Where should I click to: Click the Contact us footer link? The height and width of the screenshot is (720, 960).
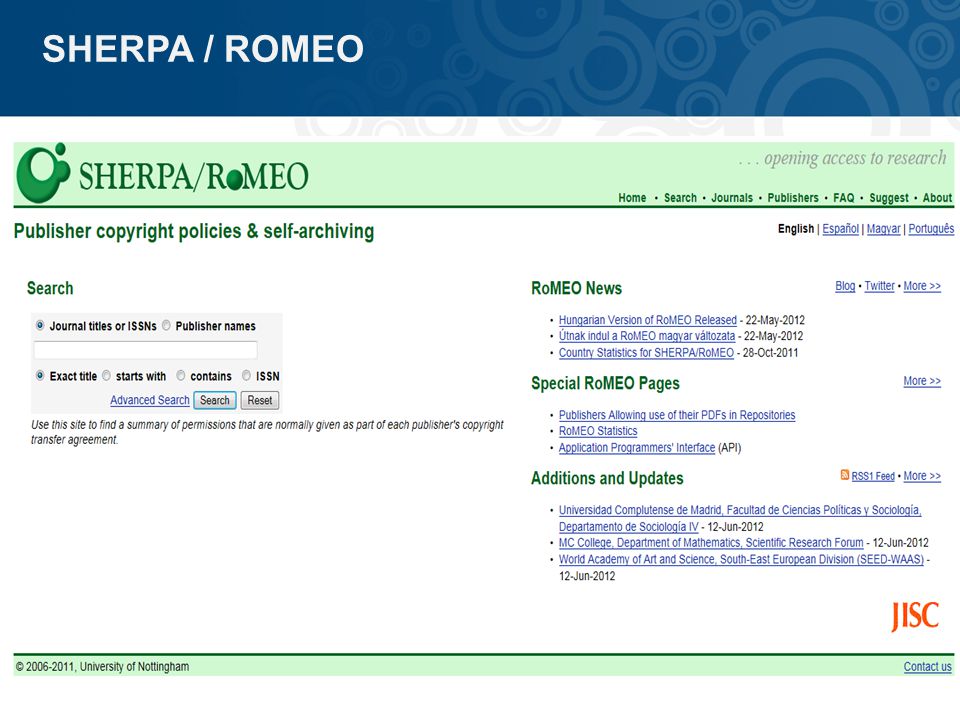pyautogui.click(x=928, y=667)
